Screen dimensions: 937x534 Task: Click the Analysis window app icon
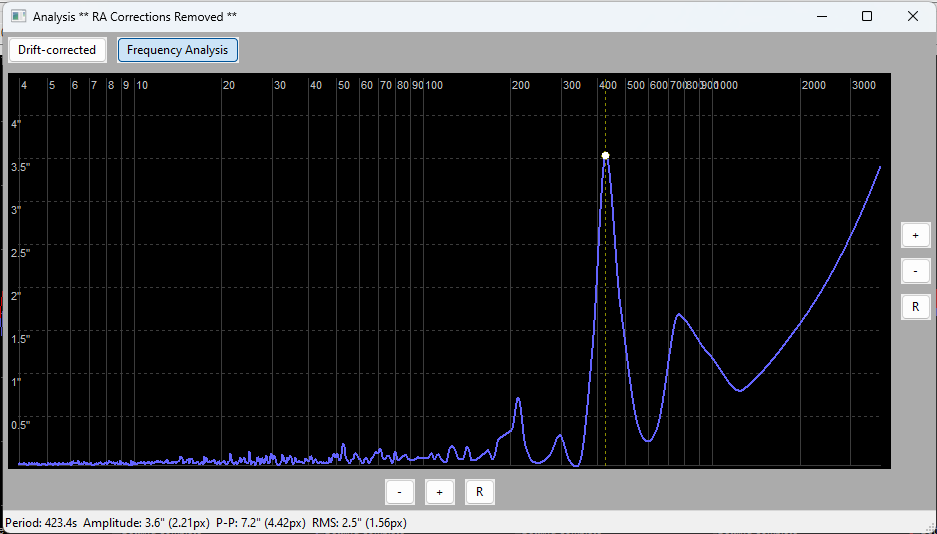click(19, 16)
